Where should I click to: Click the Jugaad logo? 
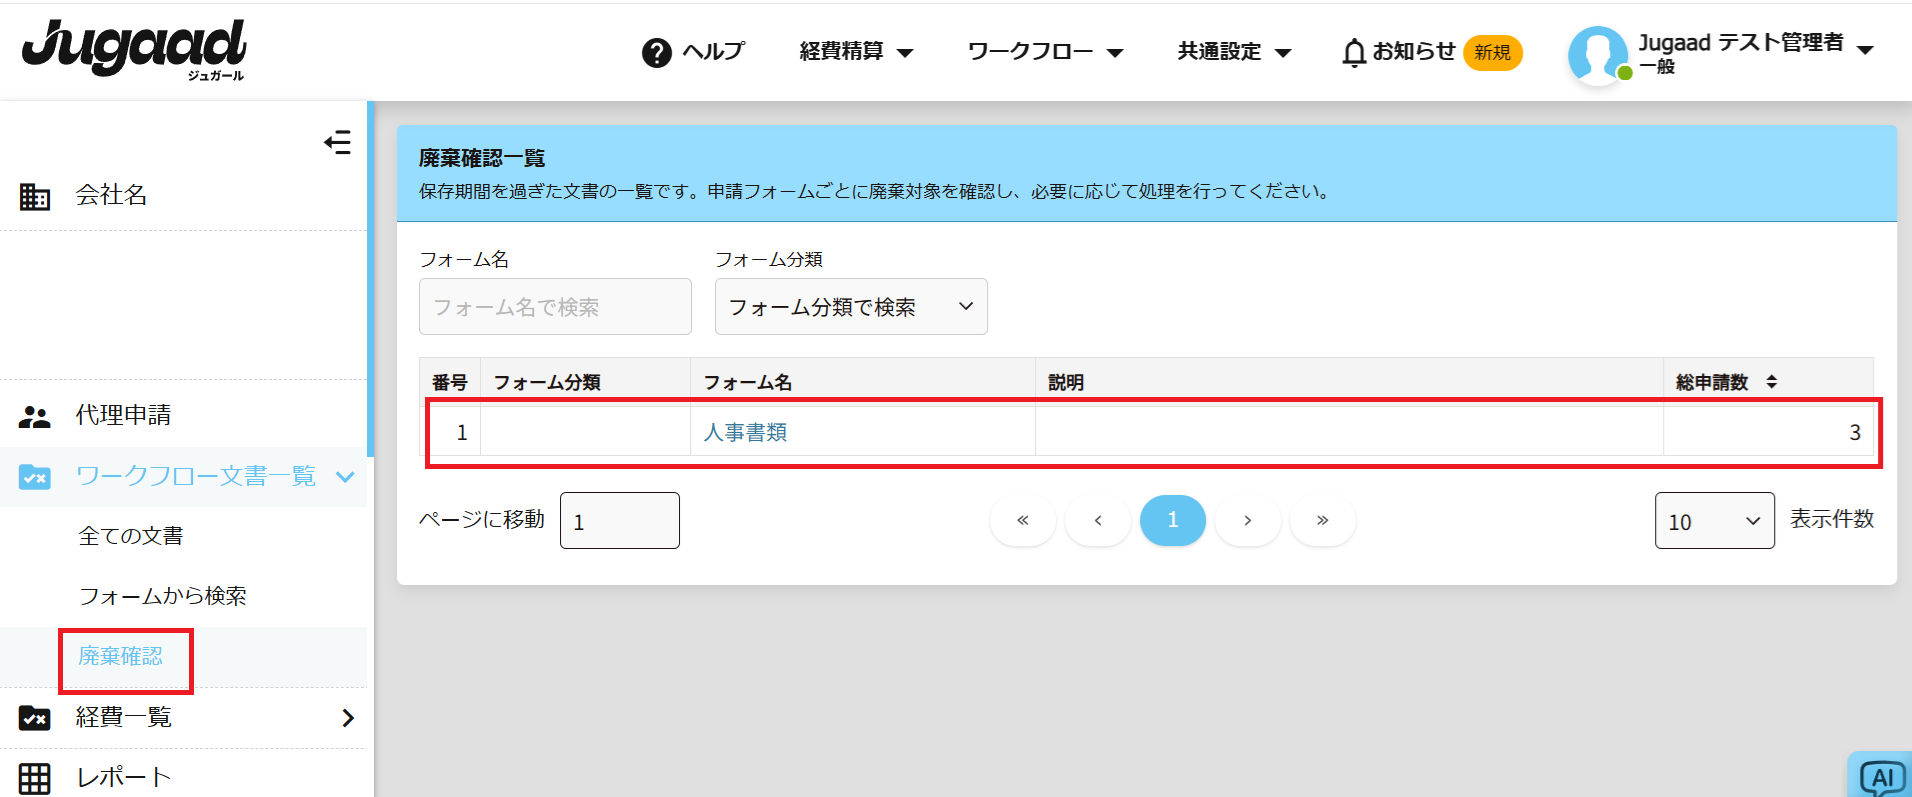click(x=134, y=48)
